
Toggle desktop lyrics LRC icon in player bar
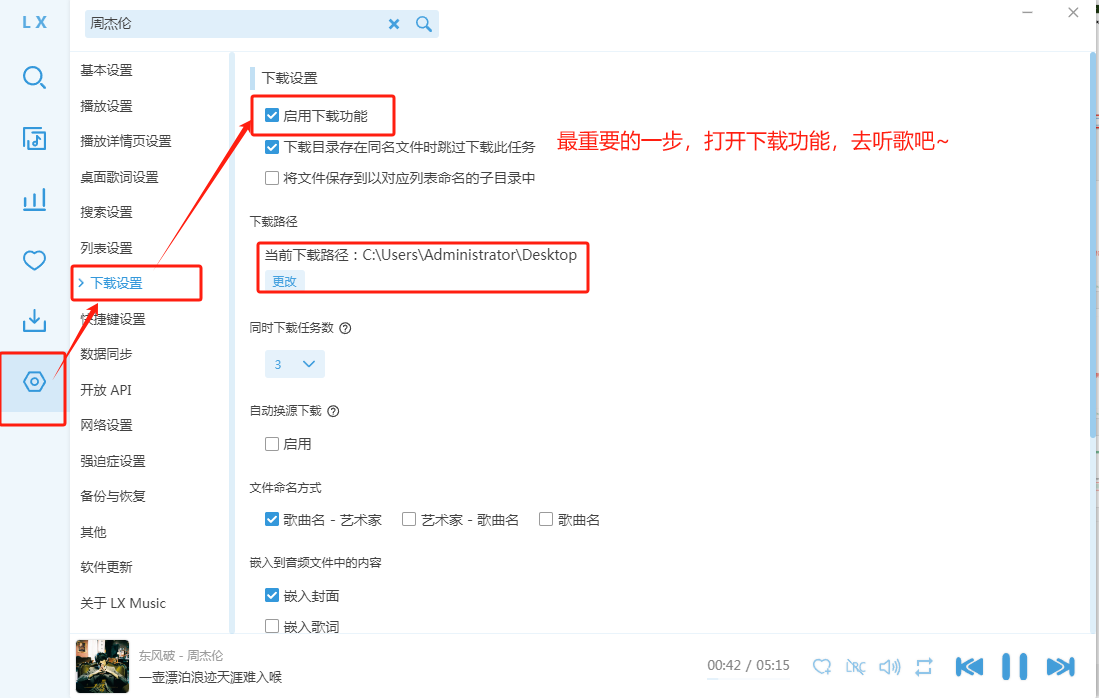point(856,666)
